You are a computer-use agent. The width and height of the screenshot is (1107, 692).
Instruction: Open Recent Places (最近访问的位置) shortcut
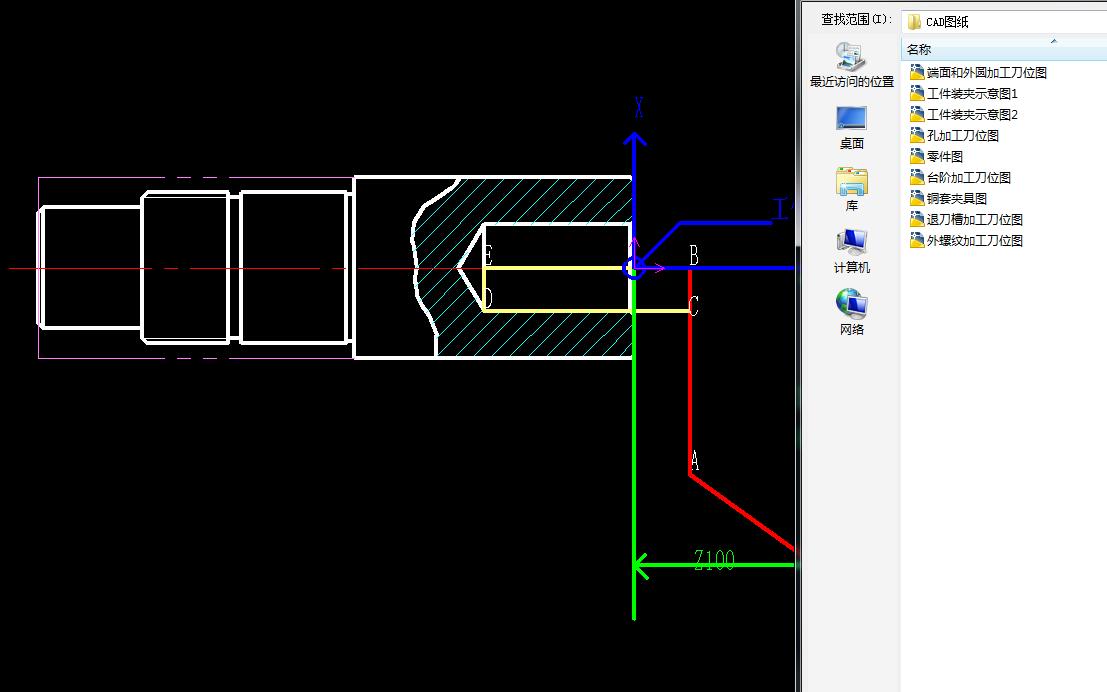pos(851,65)
